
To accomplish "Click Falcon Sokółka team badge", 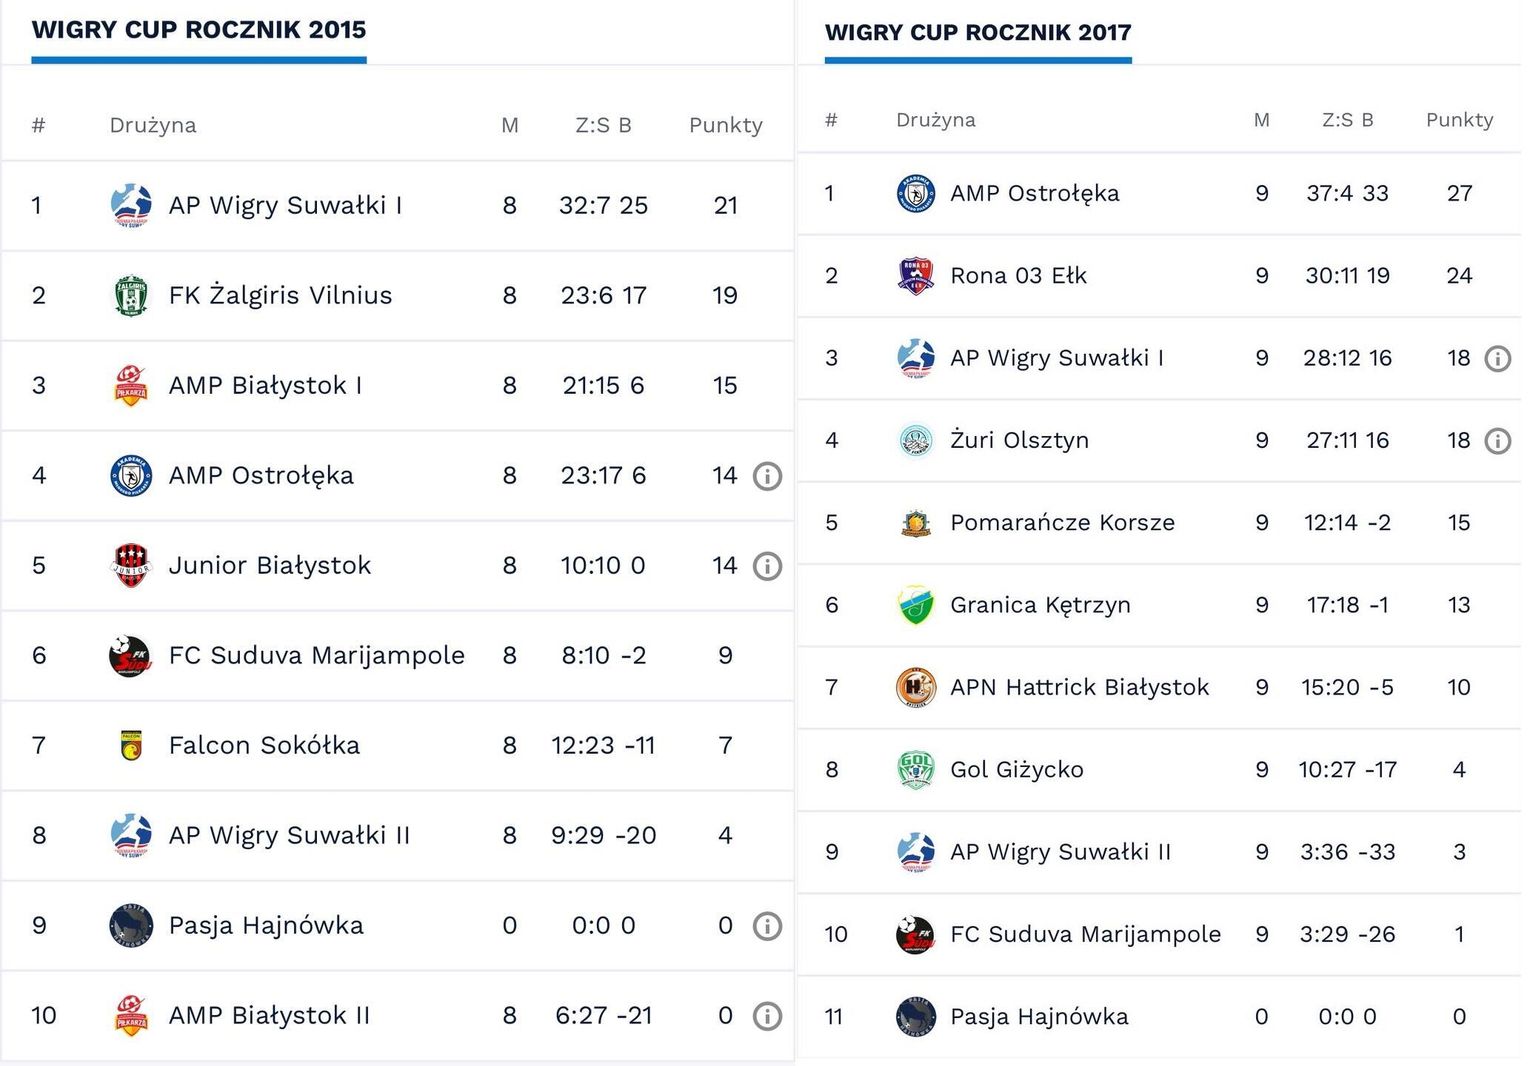I will tap(131, 746).
